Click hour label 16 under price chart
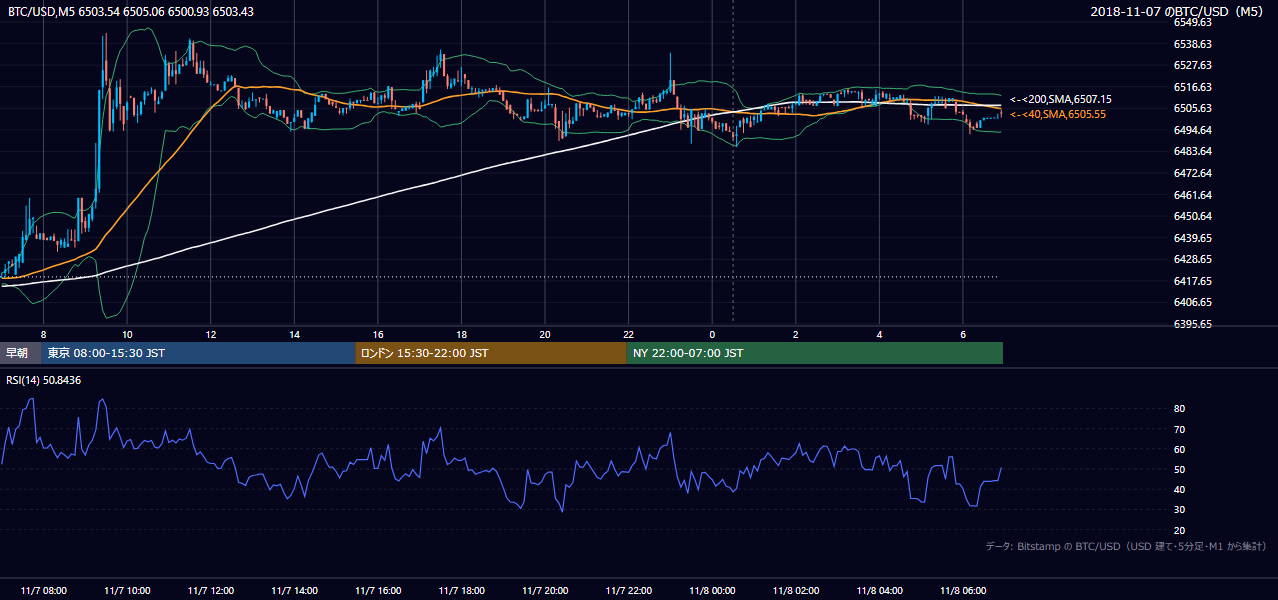Screen dimensions: 1278x600 click(378, 334)
